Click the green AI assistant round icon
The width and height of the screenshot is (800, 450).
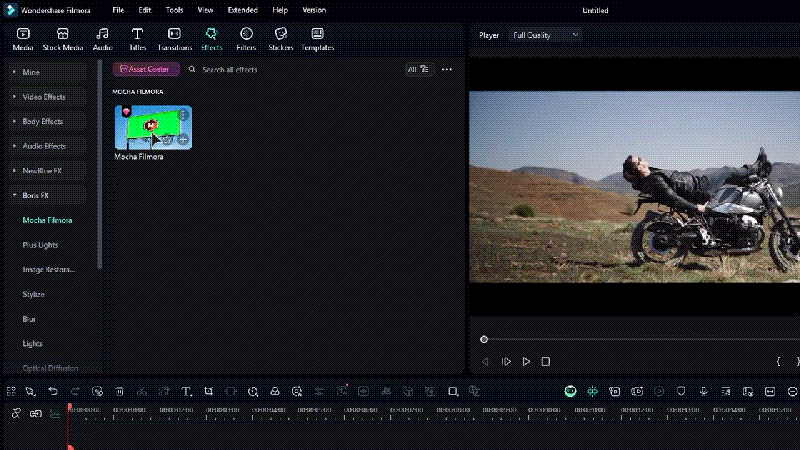(x=570, y=391)
